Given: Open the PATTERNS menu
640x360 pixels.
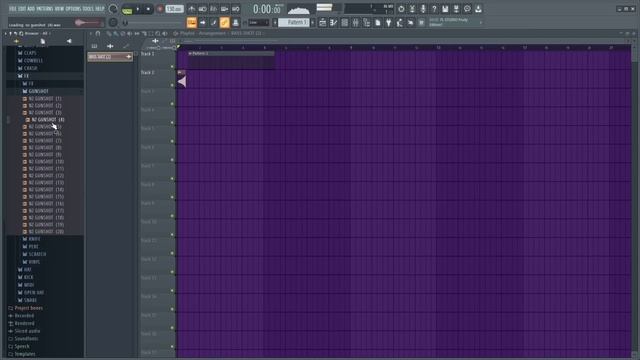Looking at the screenshot, I should 44,9.
